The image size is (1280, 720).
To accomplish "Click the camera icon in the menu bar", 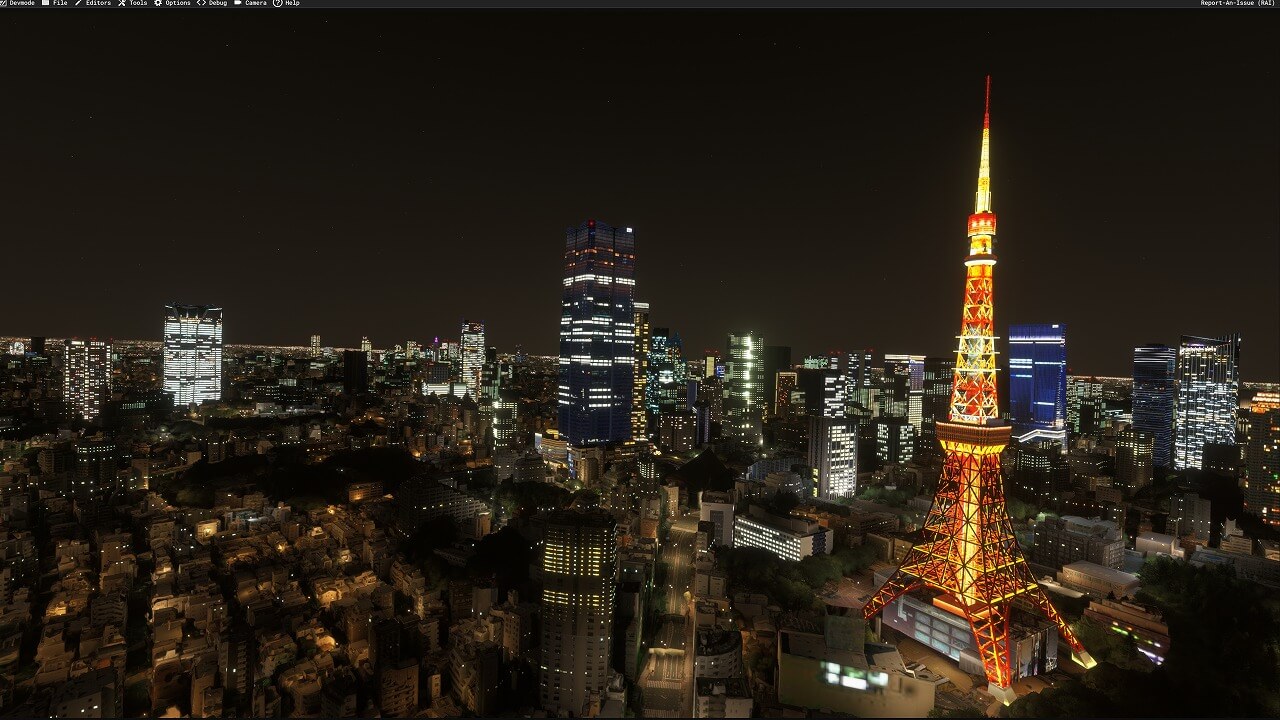I will [238, 3].
